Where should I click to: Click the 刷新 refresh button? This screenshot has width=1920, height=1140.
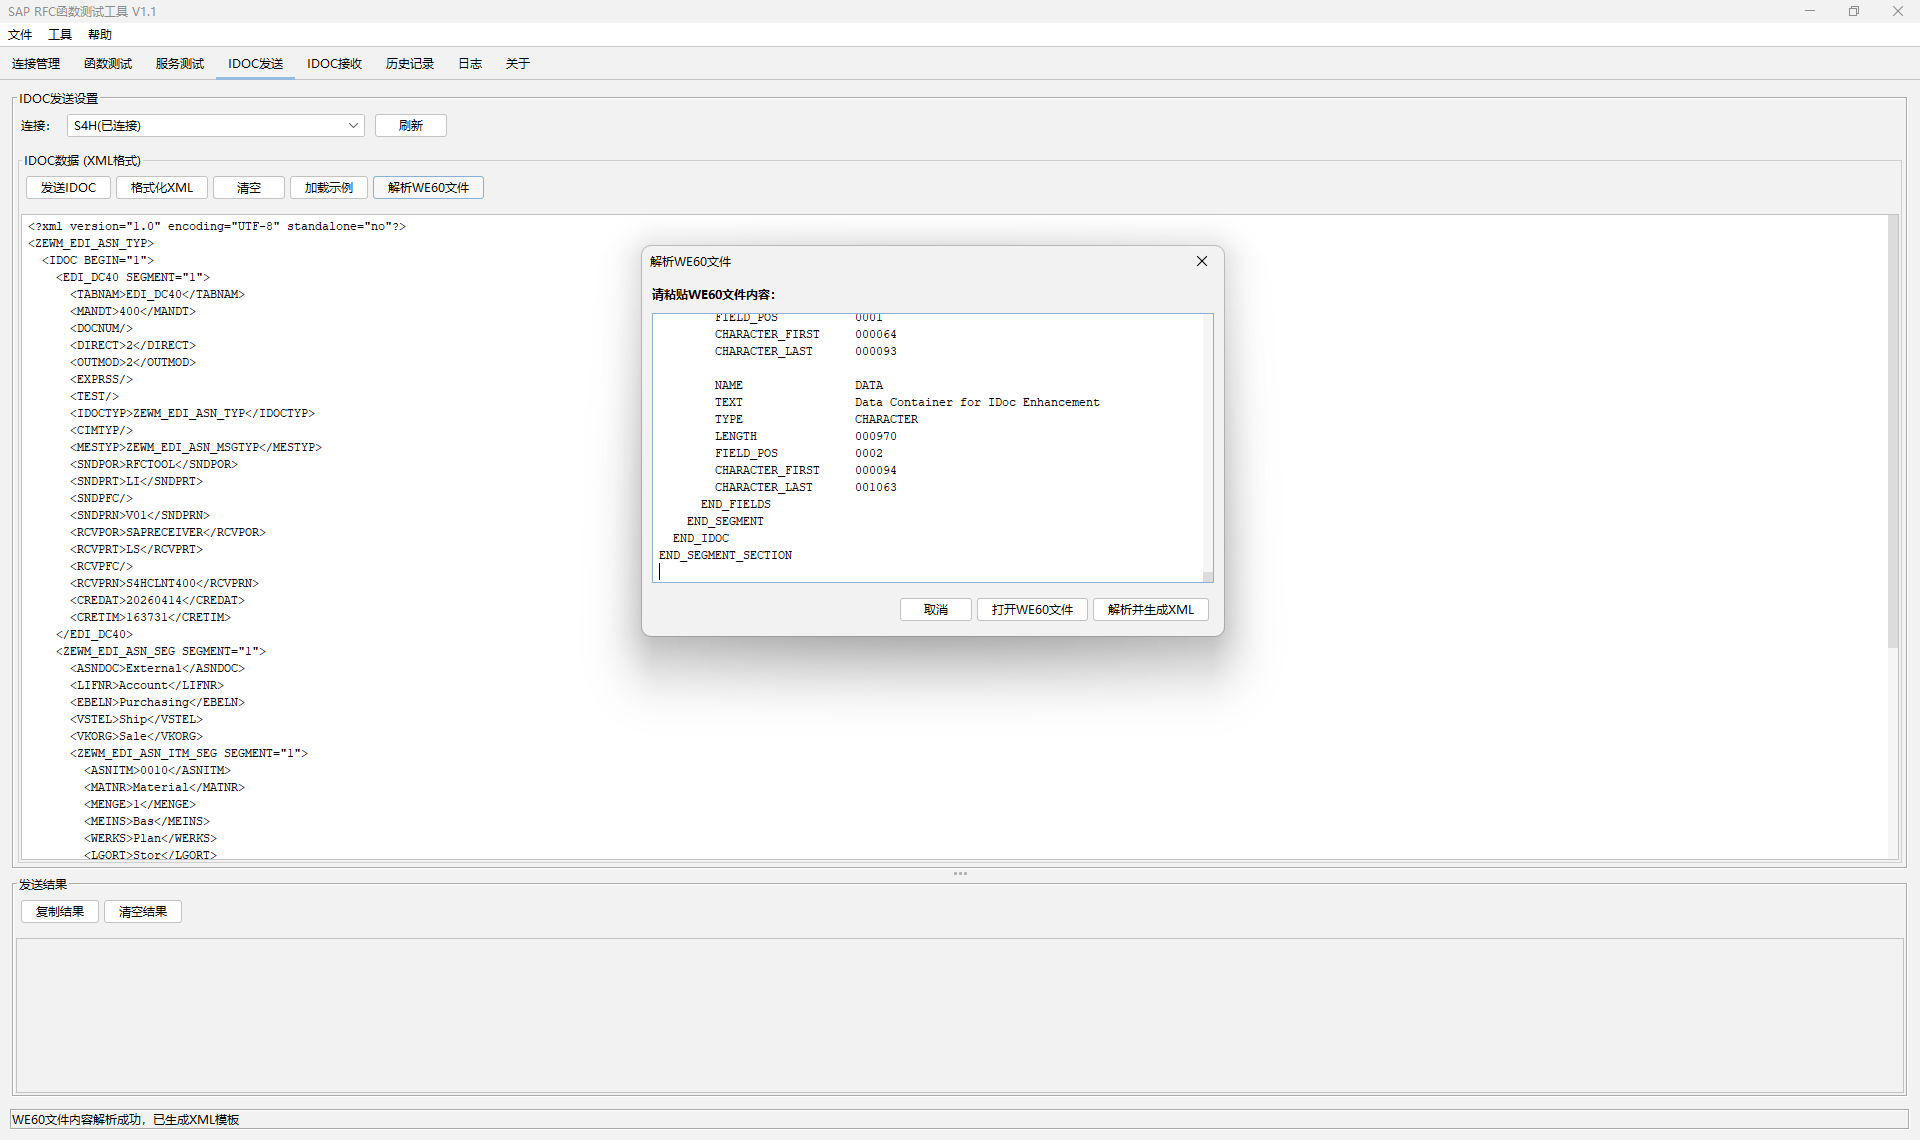tap(410, 125)
